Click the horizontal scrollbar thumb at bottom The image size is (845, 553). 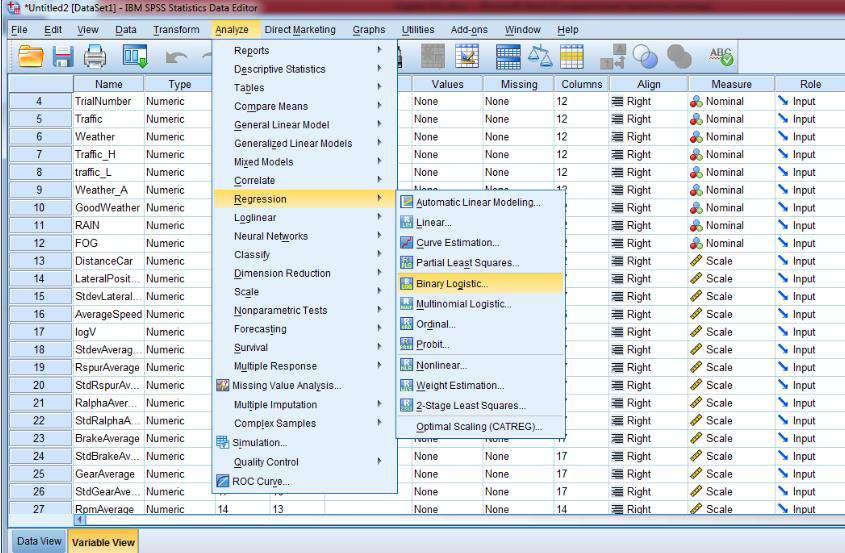coord(80,520)
